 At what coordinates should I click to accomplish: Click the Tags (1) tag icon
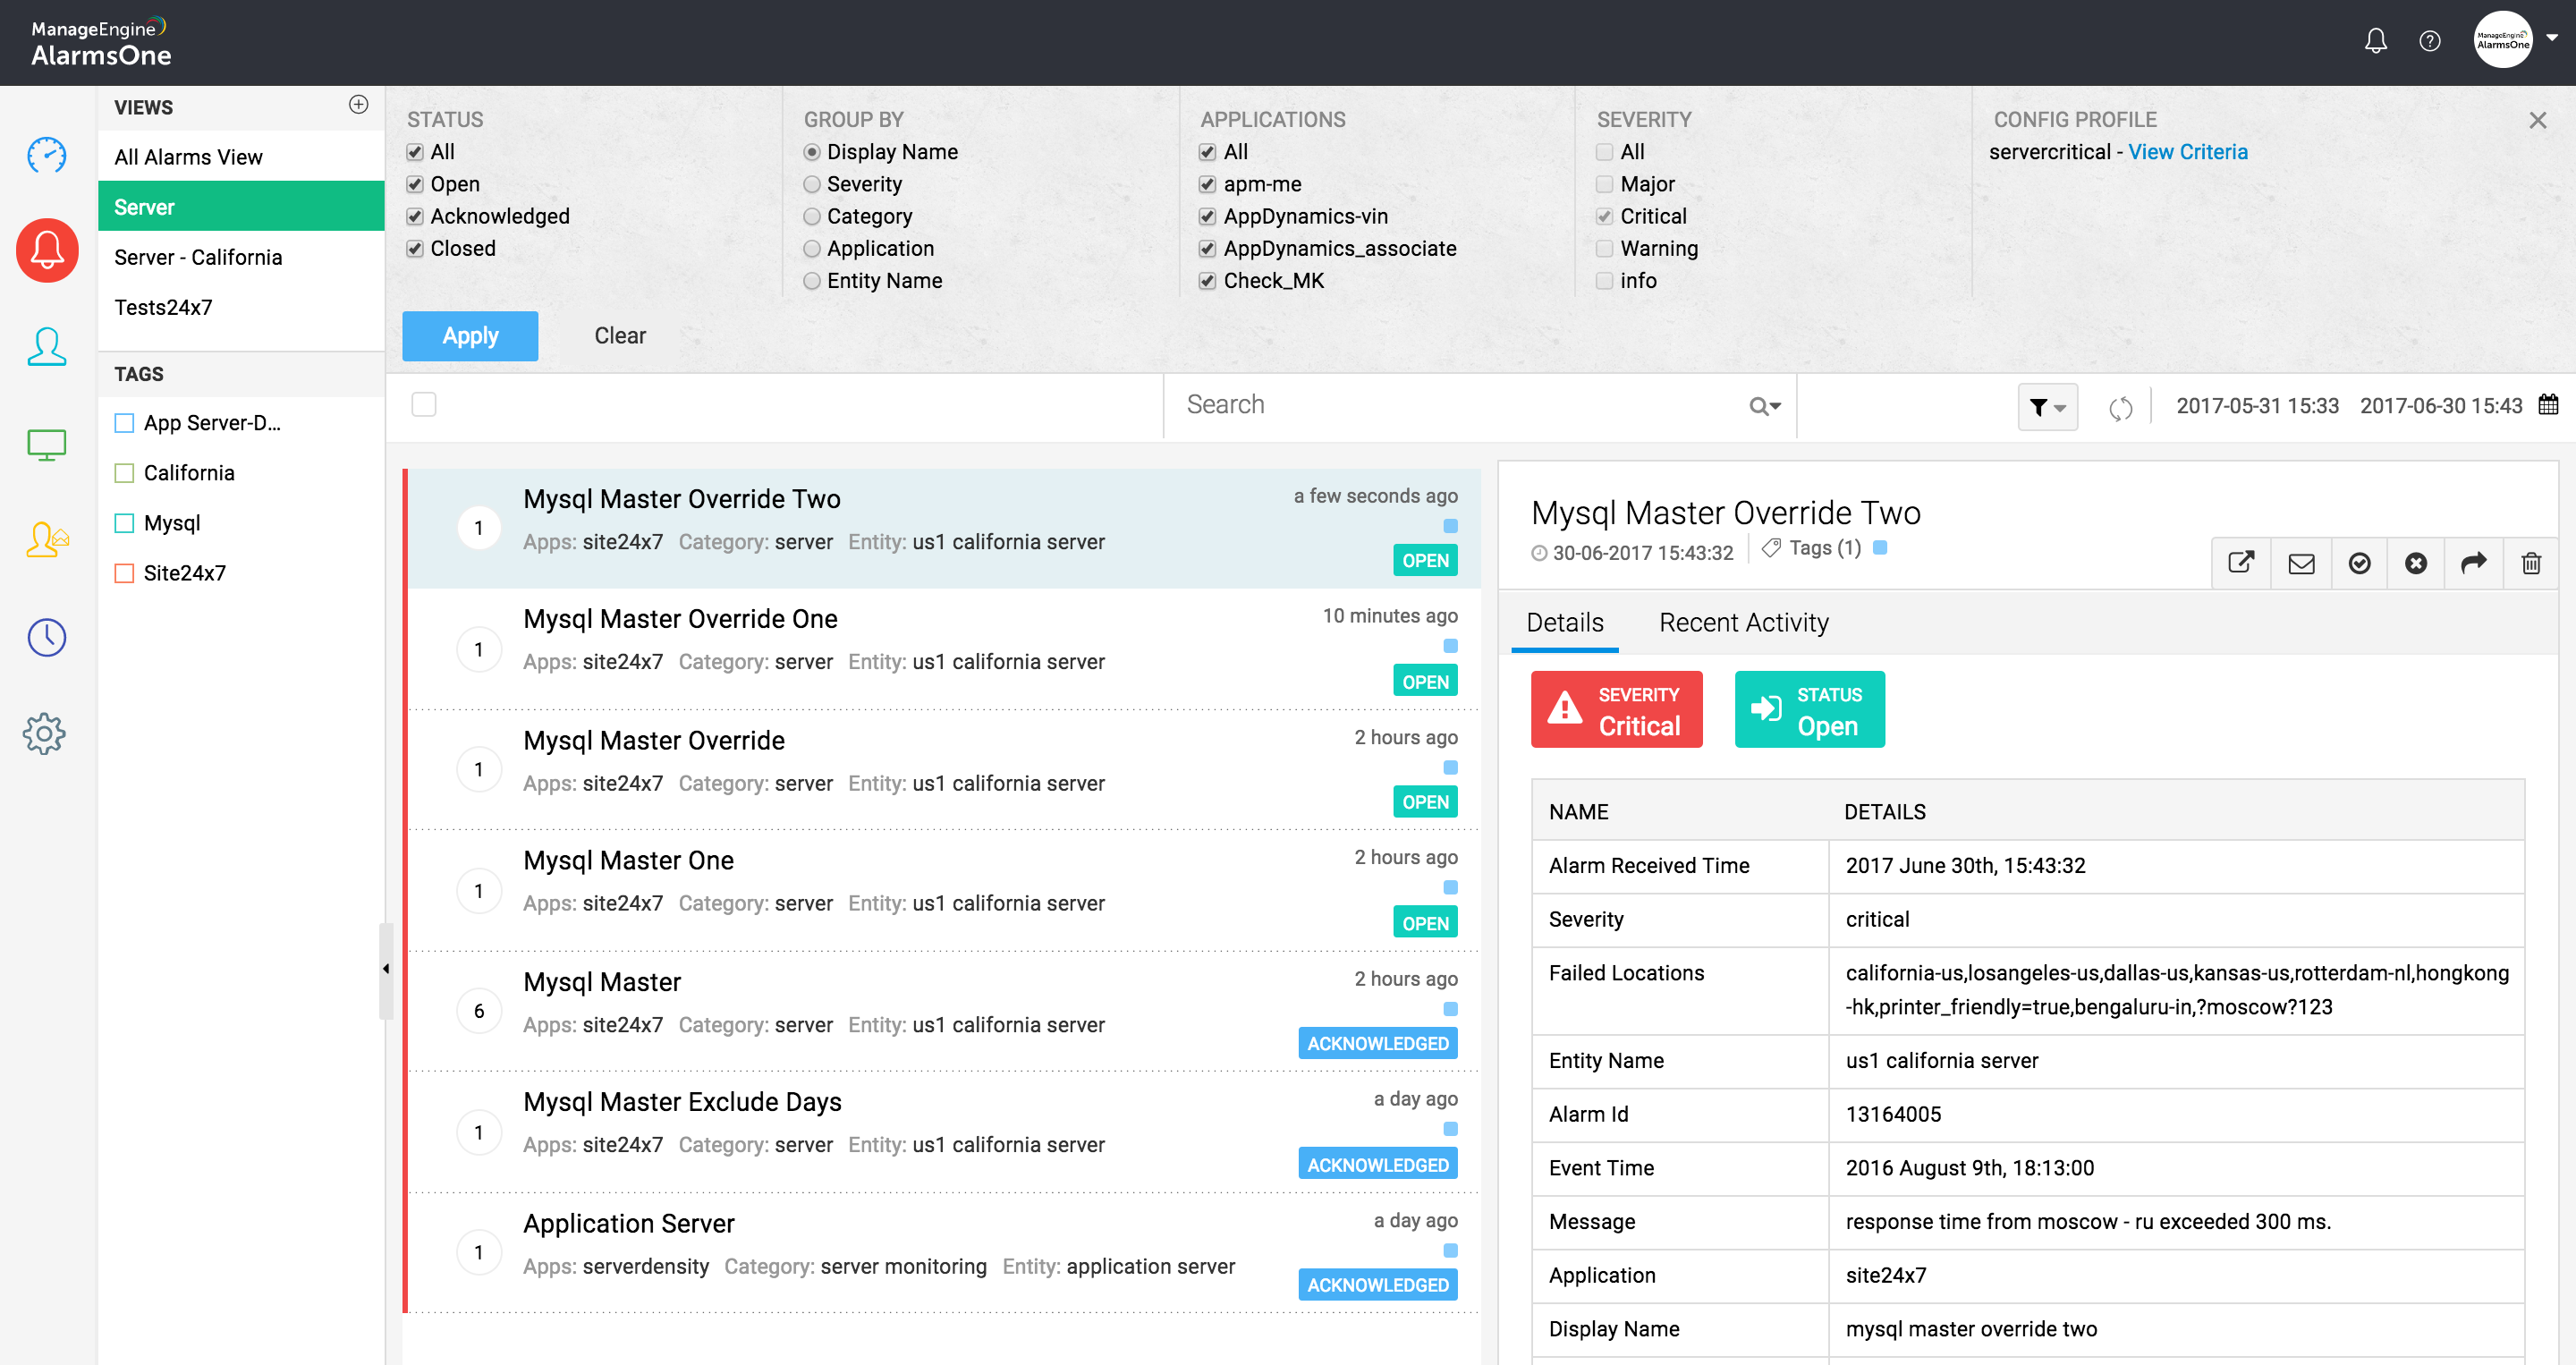coord(1771,548)
